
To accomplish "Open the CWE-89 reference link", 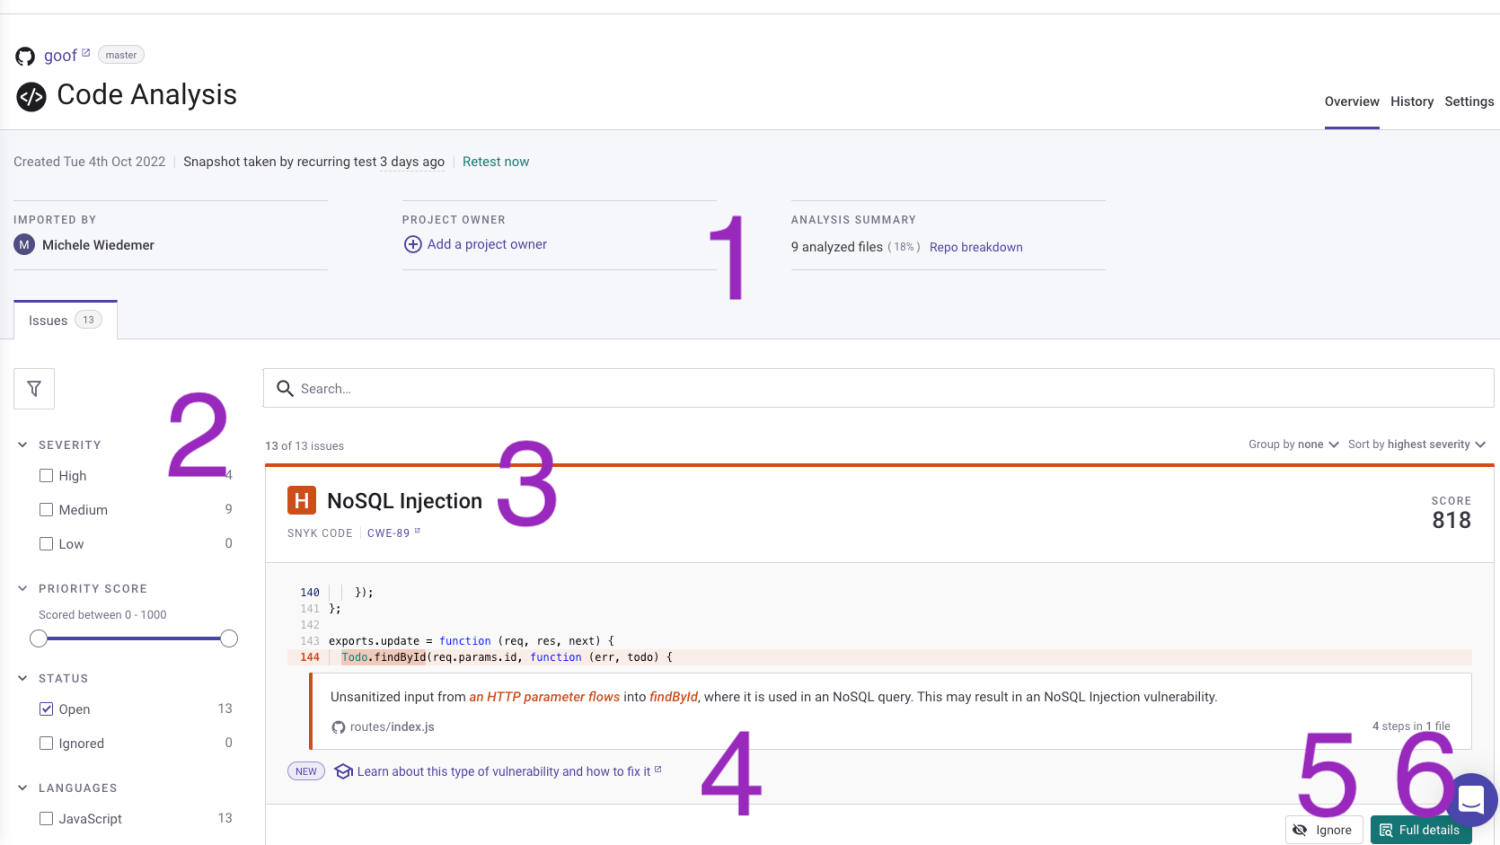I will [x=393, y=533].
